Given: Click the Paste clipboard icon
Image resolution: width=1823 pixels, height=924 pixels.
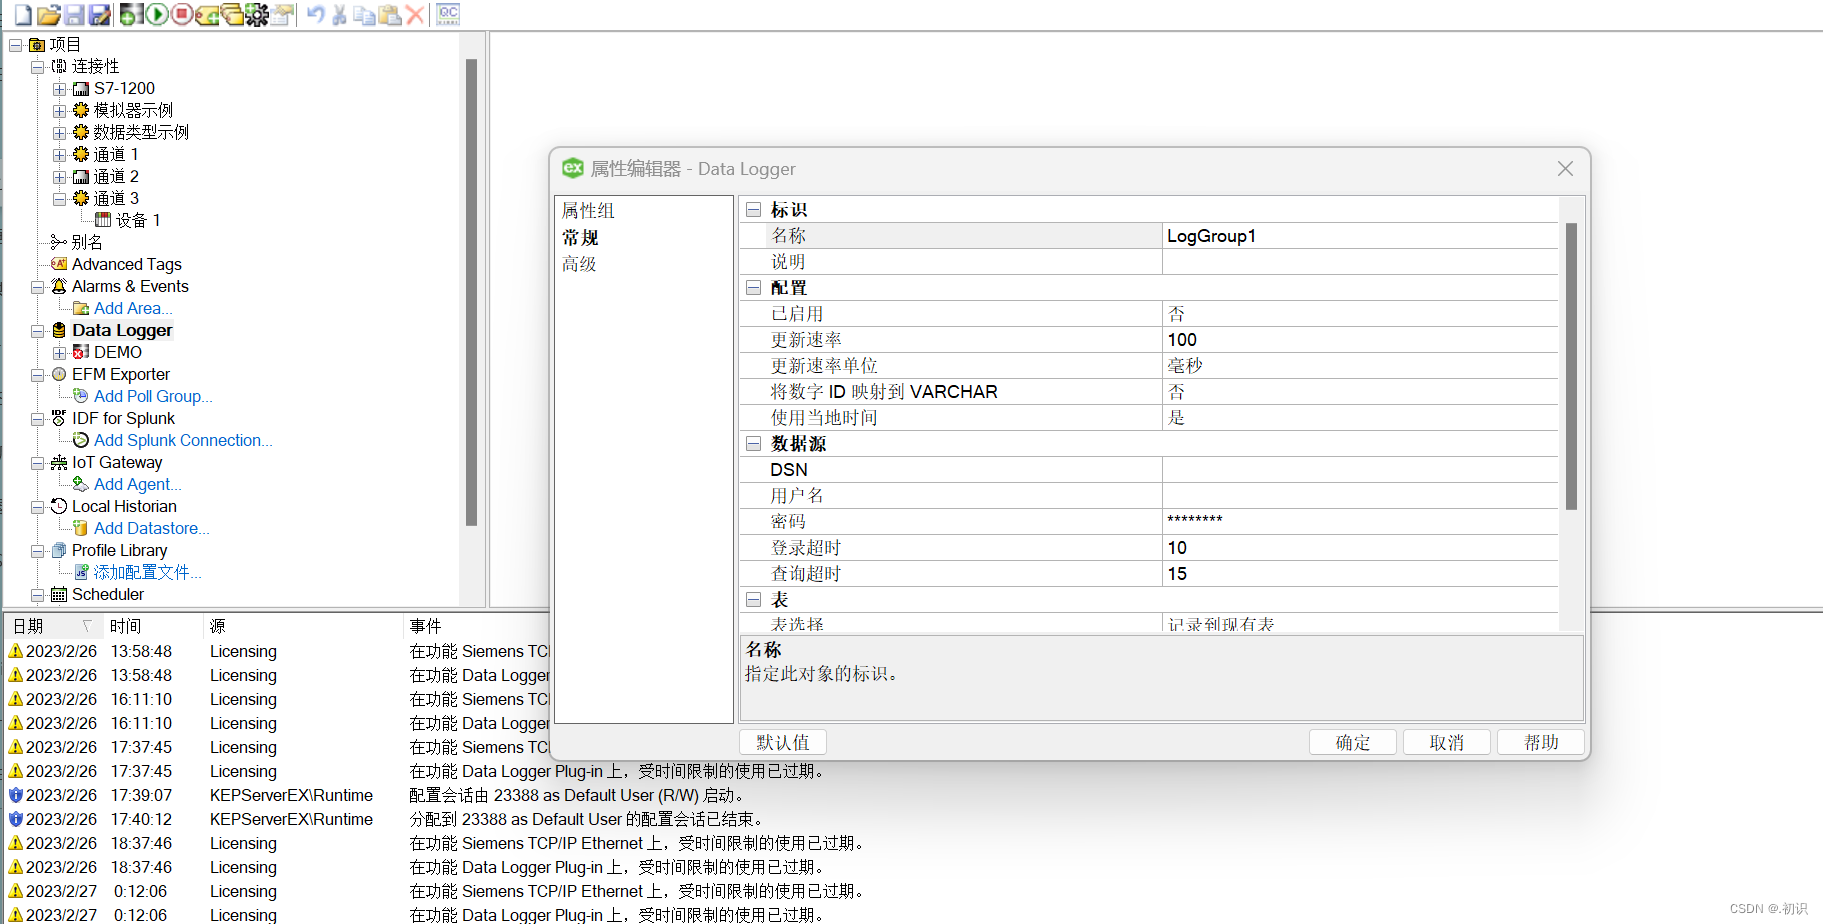Looking at the screenshot, I should click(390, 14).
